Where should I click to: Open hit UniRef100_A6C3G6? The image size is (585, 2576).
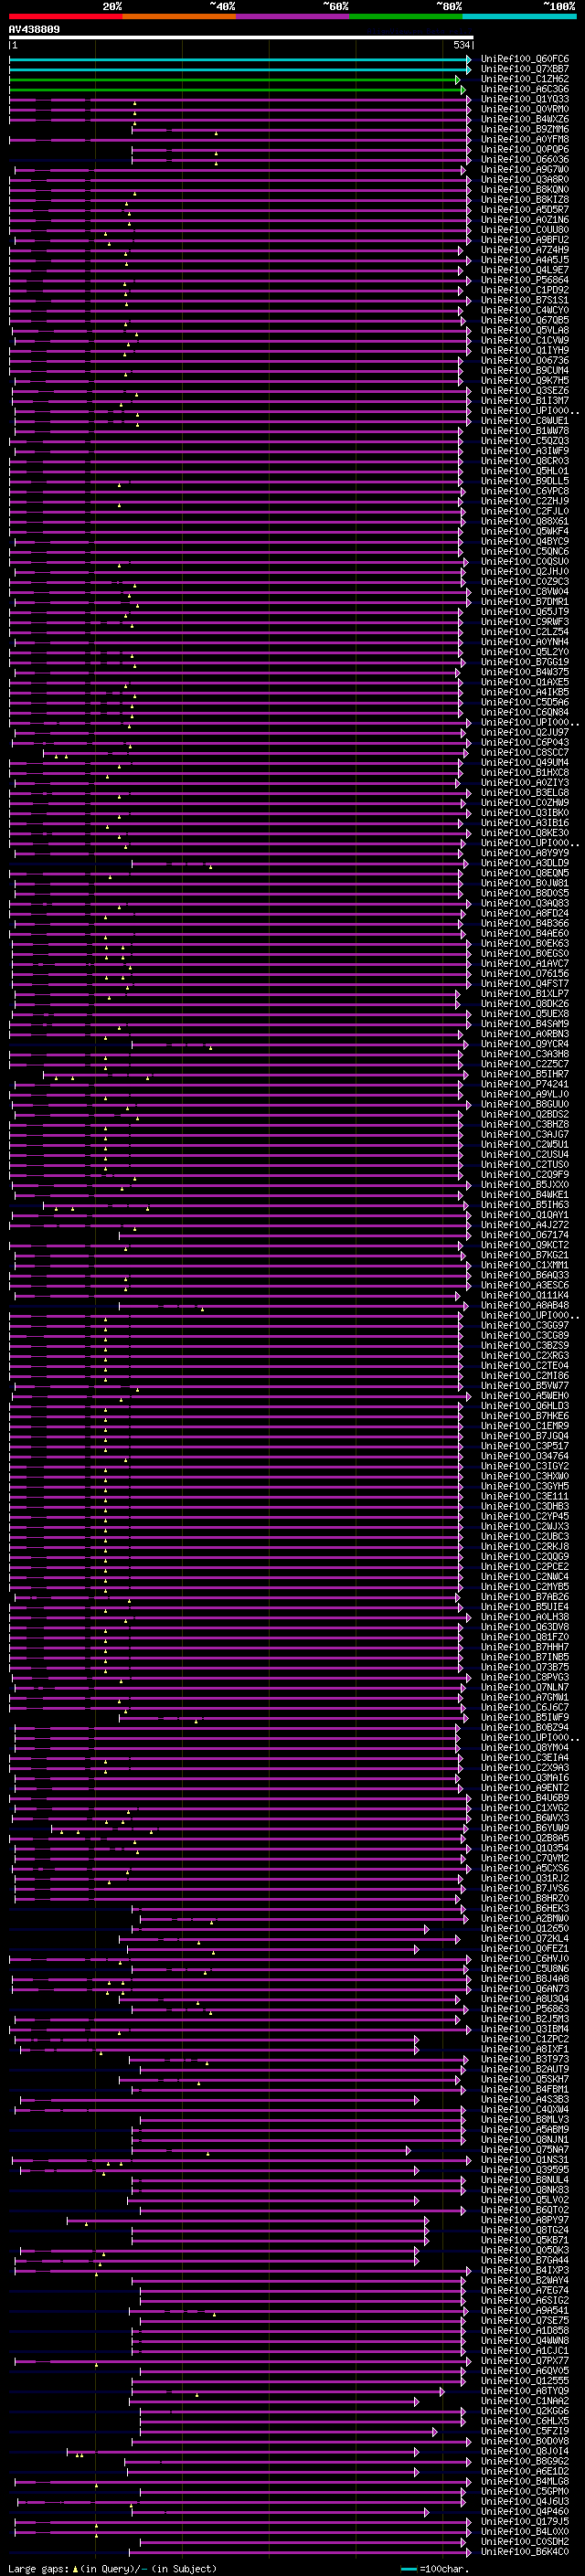point(525,89)
